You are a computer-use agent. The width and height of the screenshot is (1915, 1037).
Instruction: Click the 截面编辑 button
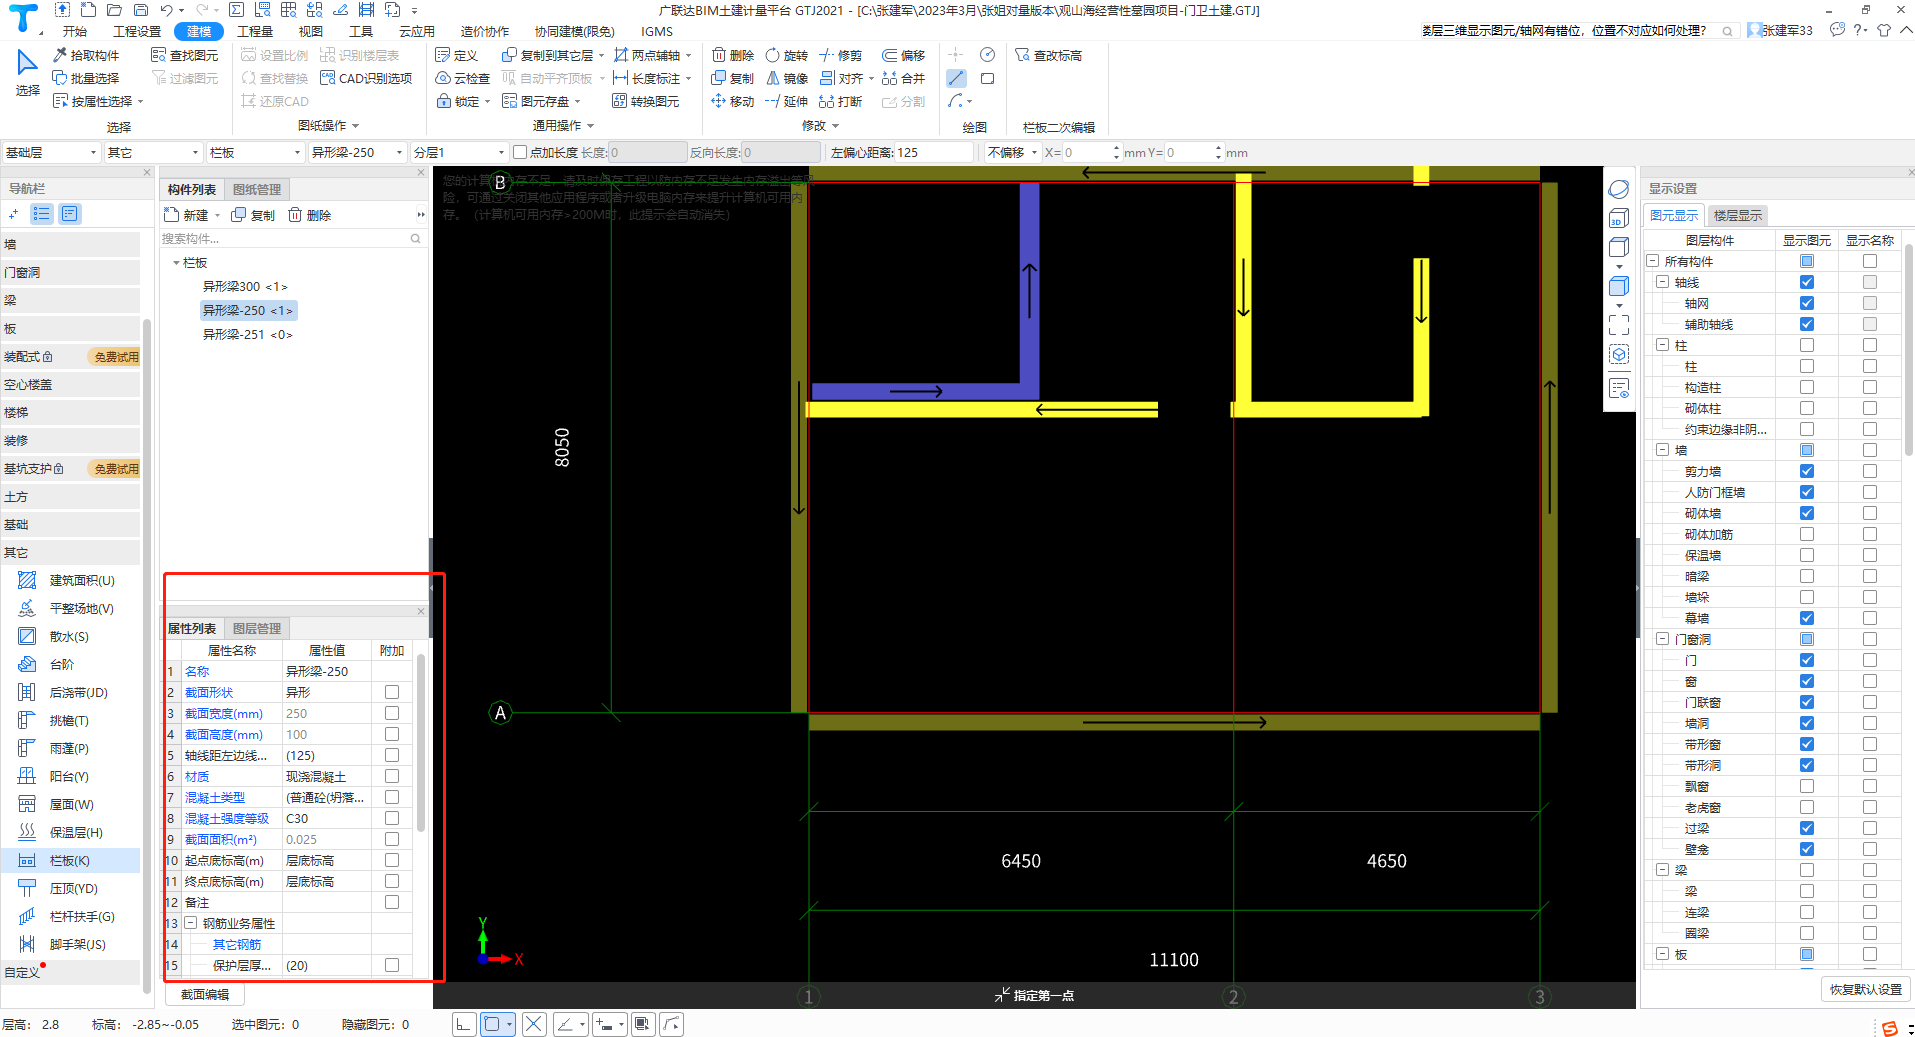205,994
